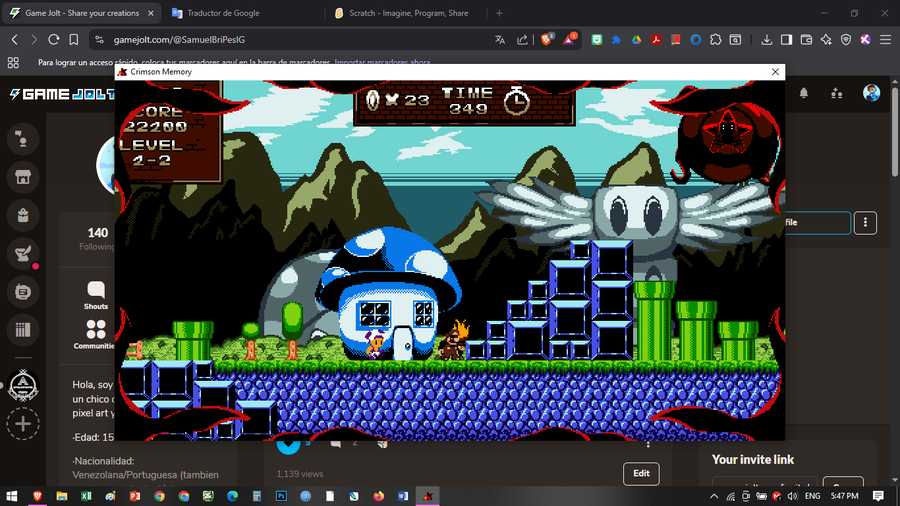
Task: Bookmark this page with the bookmark icon
Action: 73,40
